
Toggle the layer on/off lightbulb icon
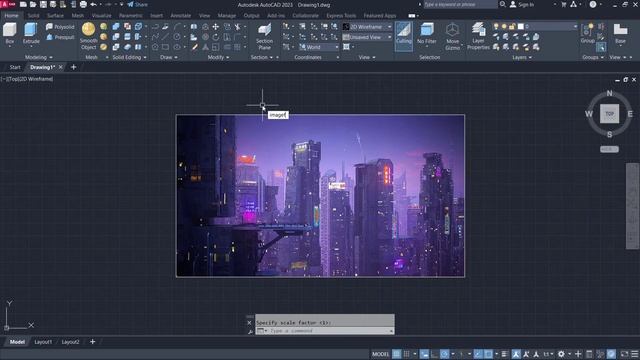coord(496,27)
